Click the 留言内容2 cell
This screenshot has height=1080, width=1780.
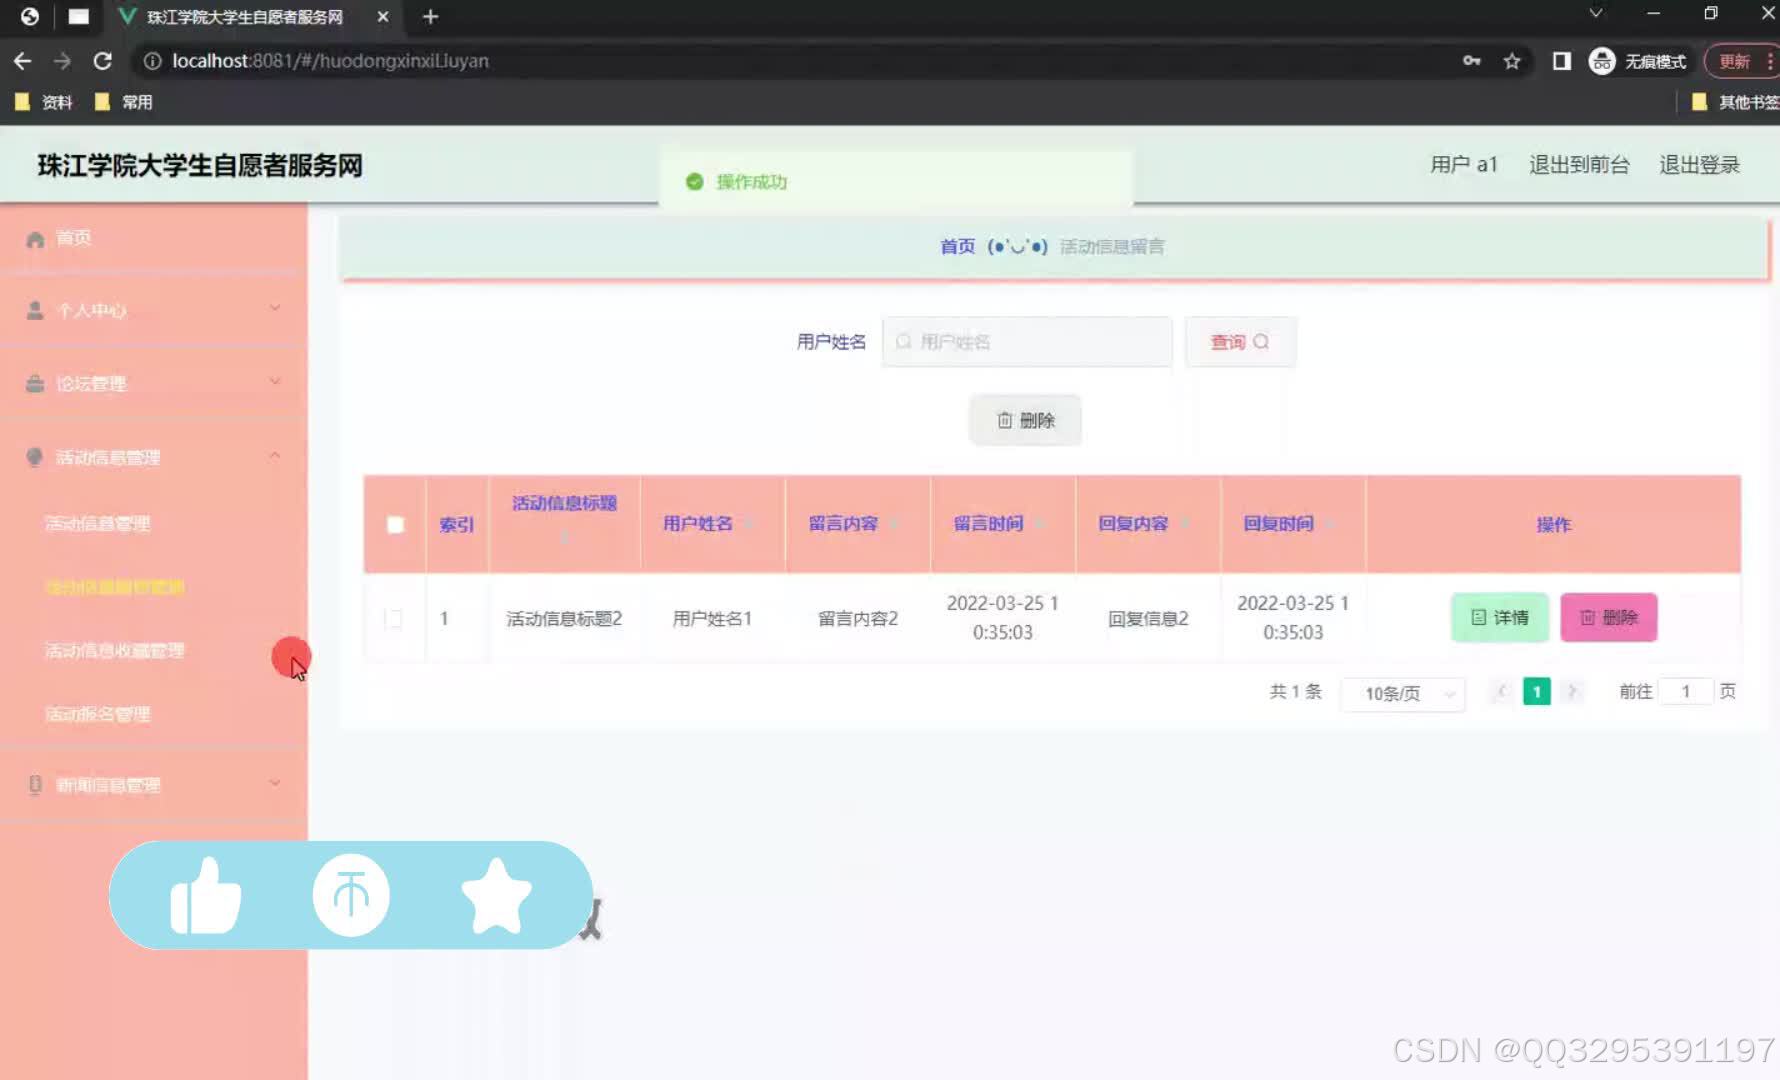point(858,619)
